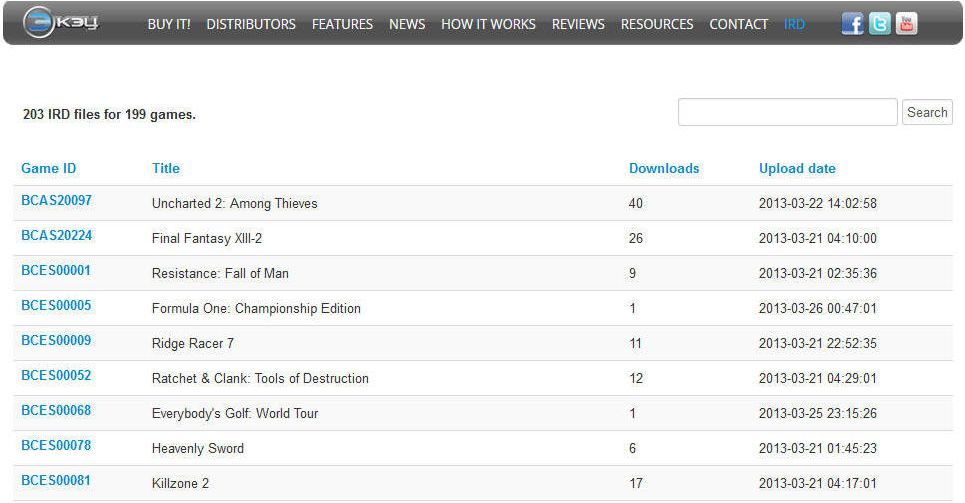The width and height of the screenshot is (965, 503).
Task: Select Ratchet & Clank: Tools of Destruction title
Action: click(x=260, y=379)
